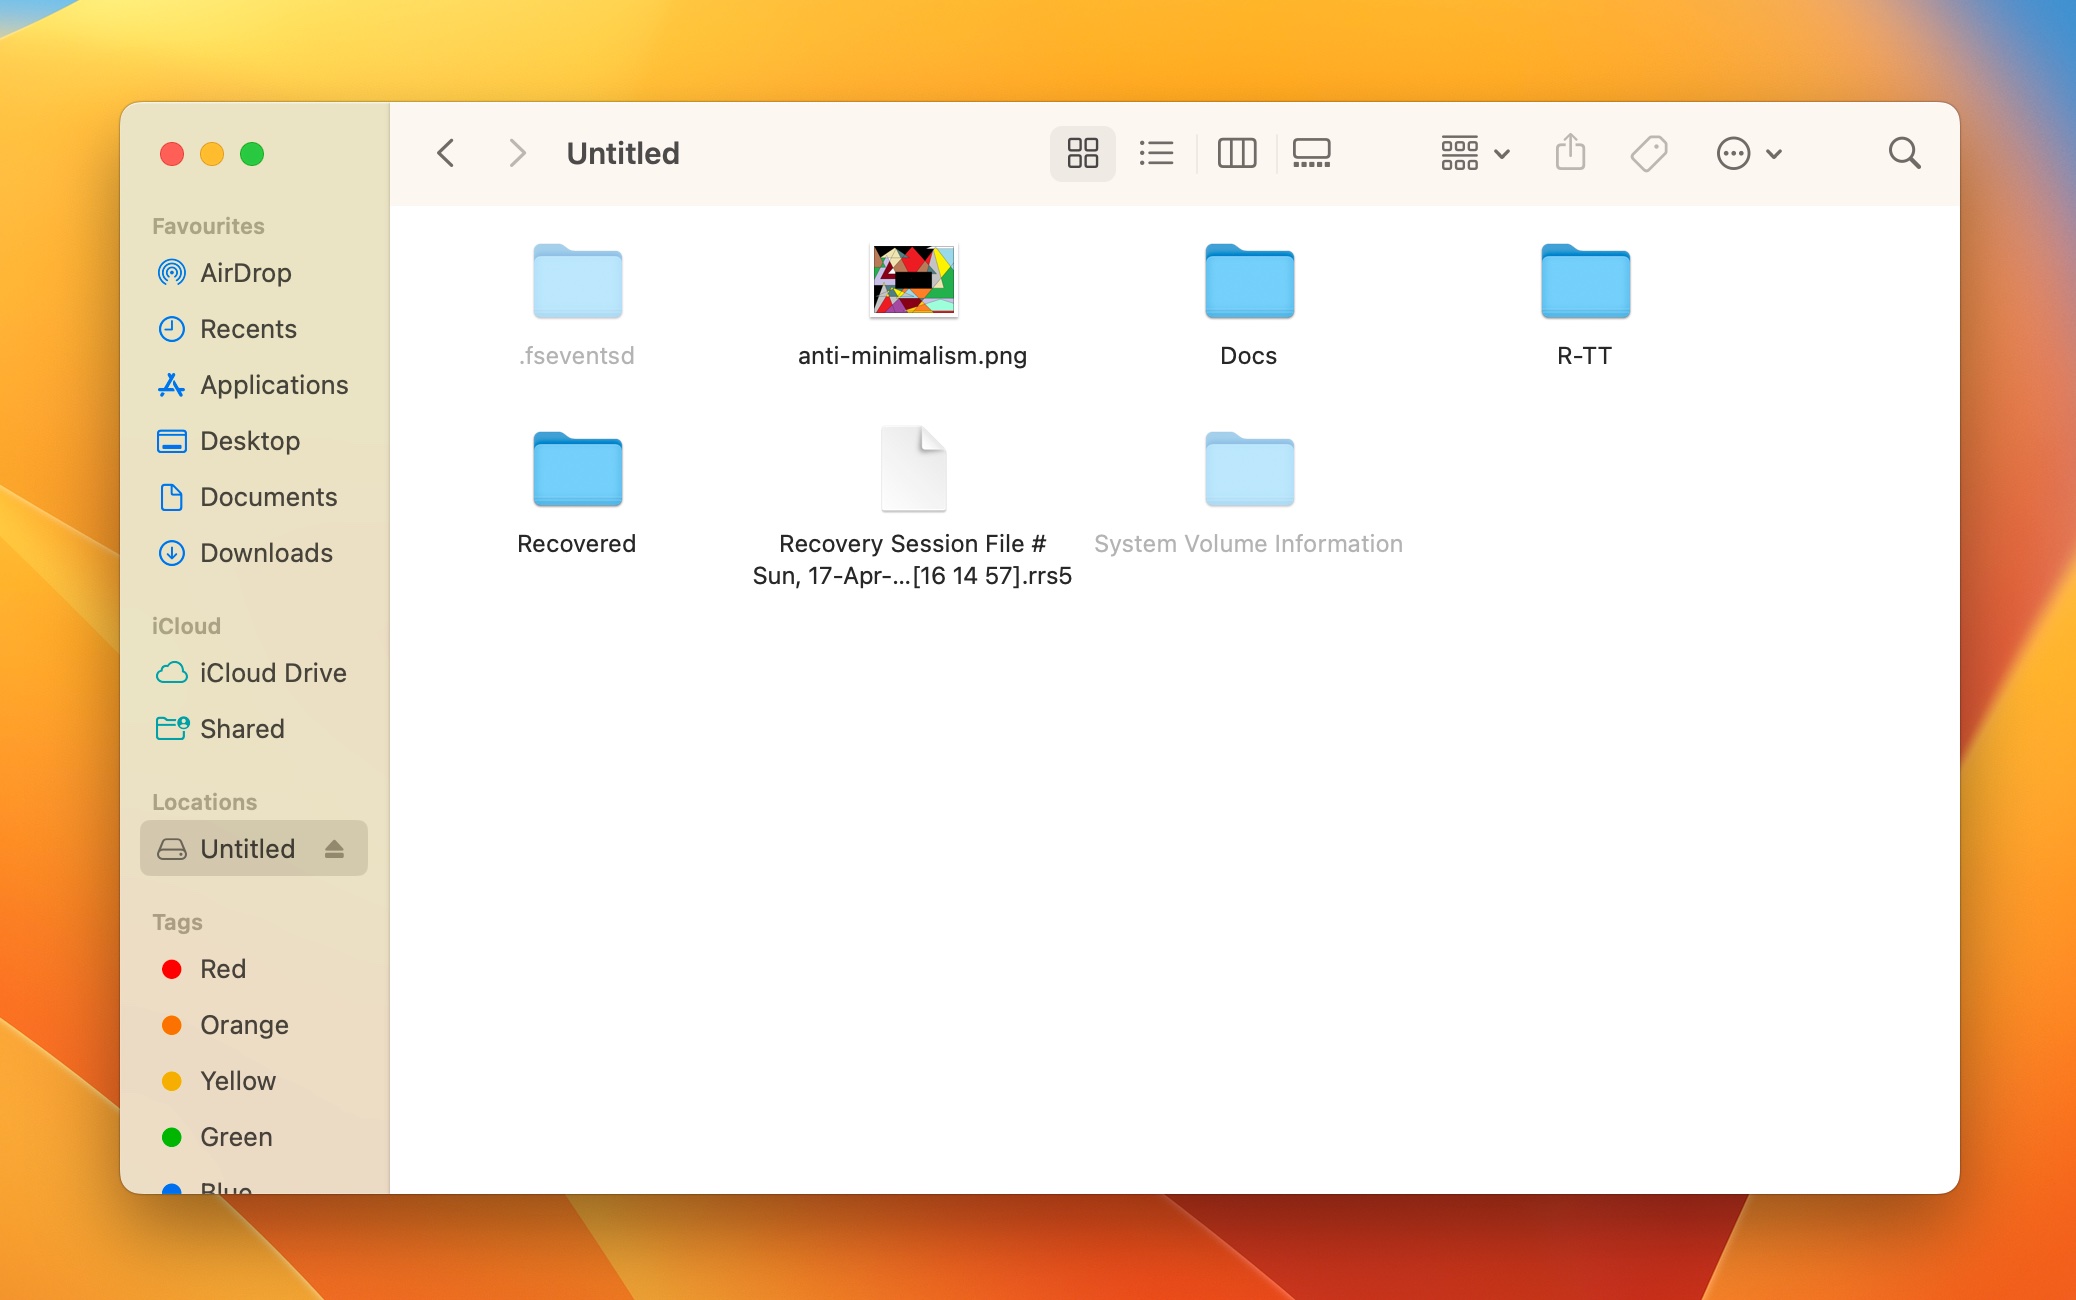Switch to gallery view layout

coord(1311,153)
